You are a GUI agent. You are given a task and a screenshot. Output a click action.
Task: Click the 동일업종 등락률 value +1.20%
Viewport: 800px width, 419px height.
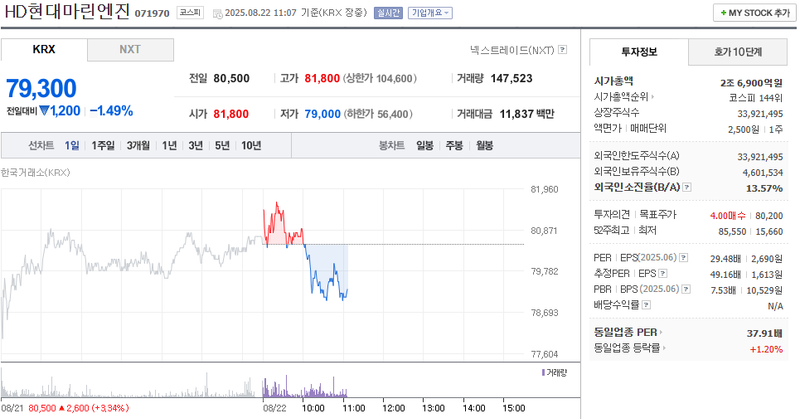[766, 349]
